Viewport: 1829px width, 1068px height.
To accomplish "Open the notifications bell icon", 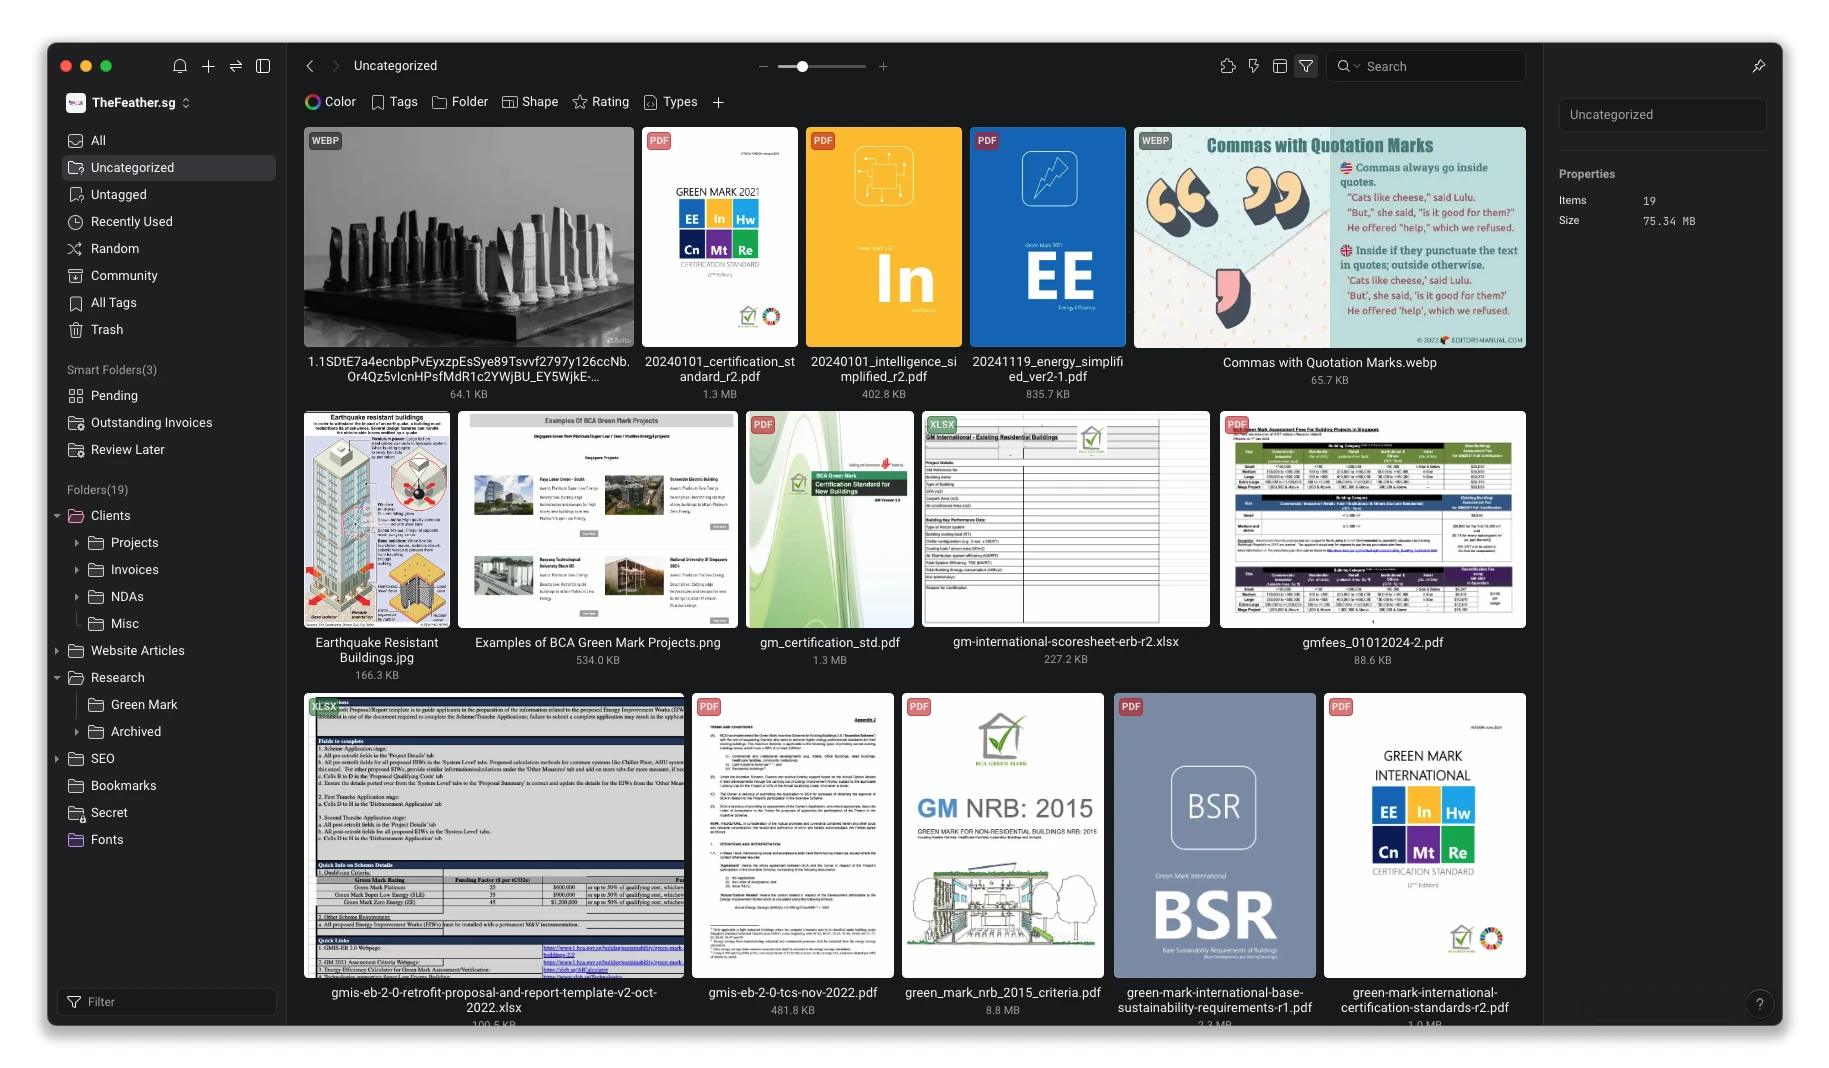I will [180, 66].
